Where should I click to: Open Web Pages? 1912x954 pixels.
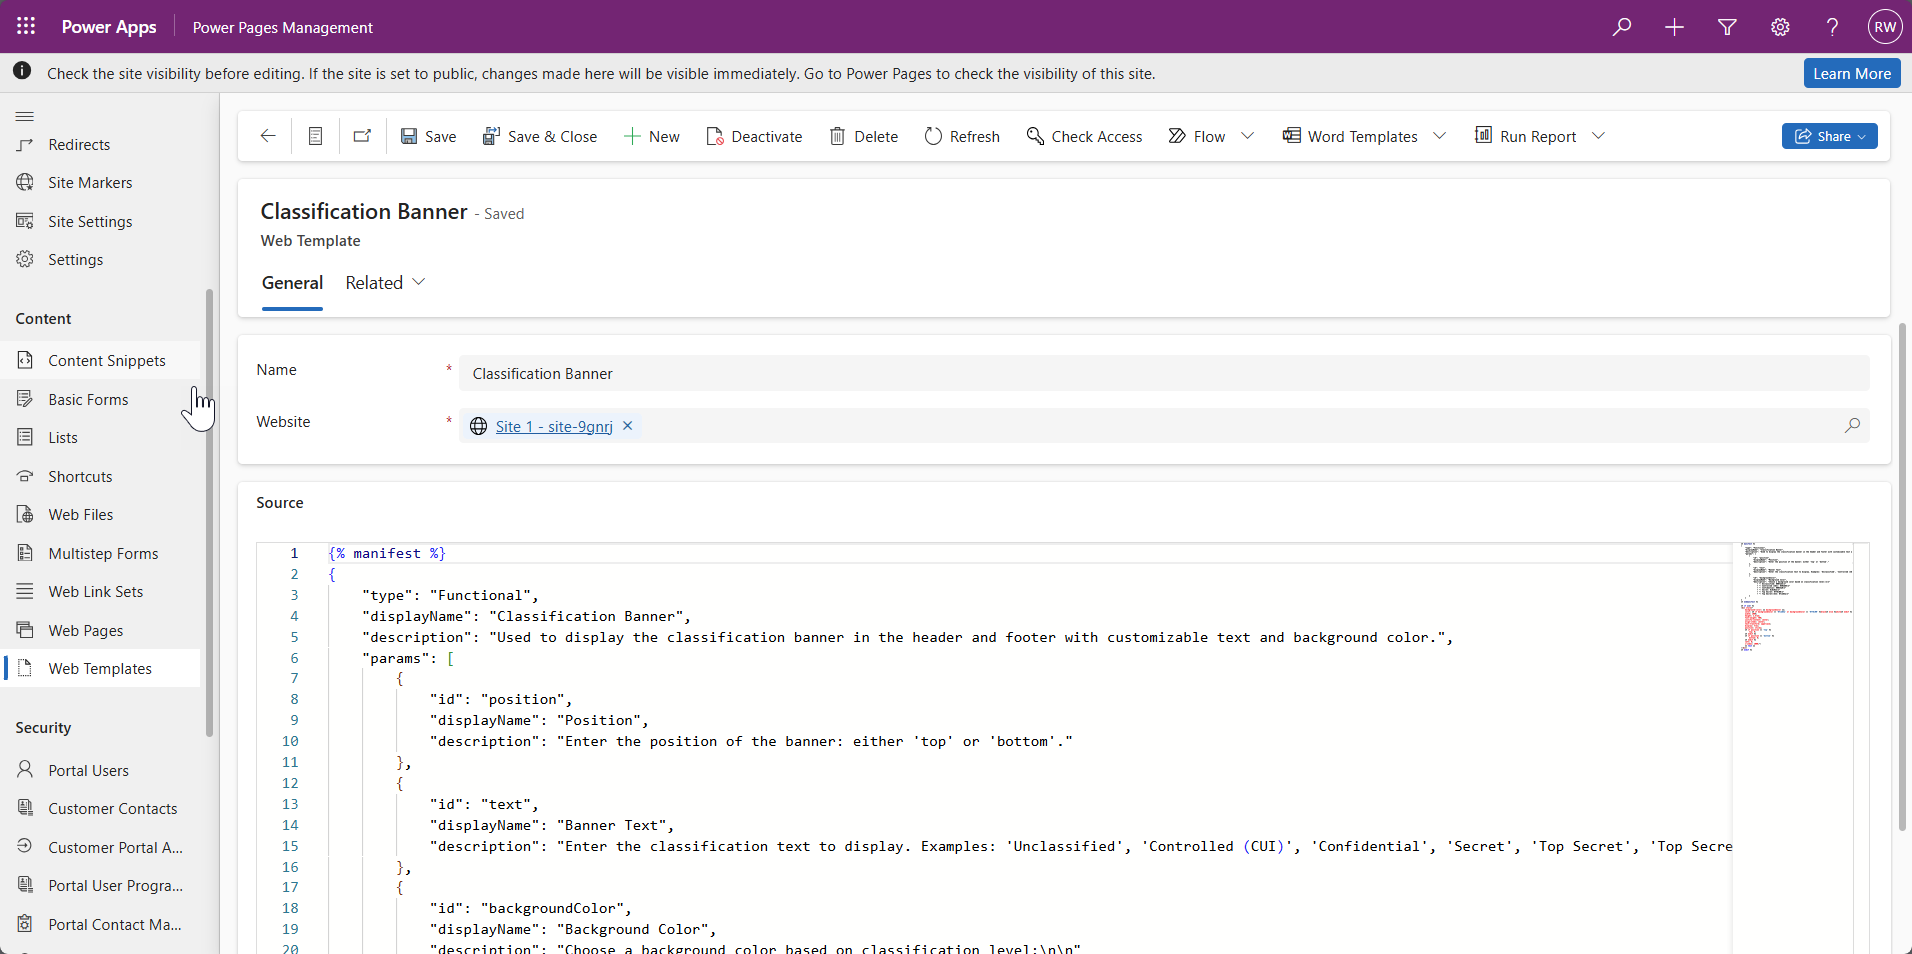100,630
